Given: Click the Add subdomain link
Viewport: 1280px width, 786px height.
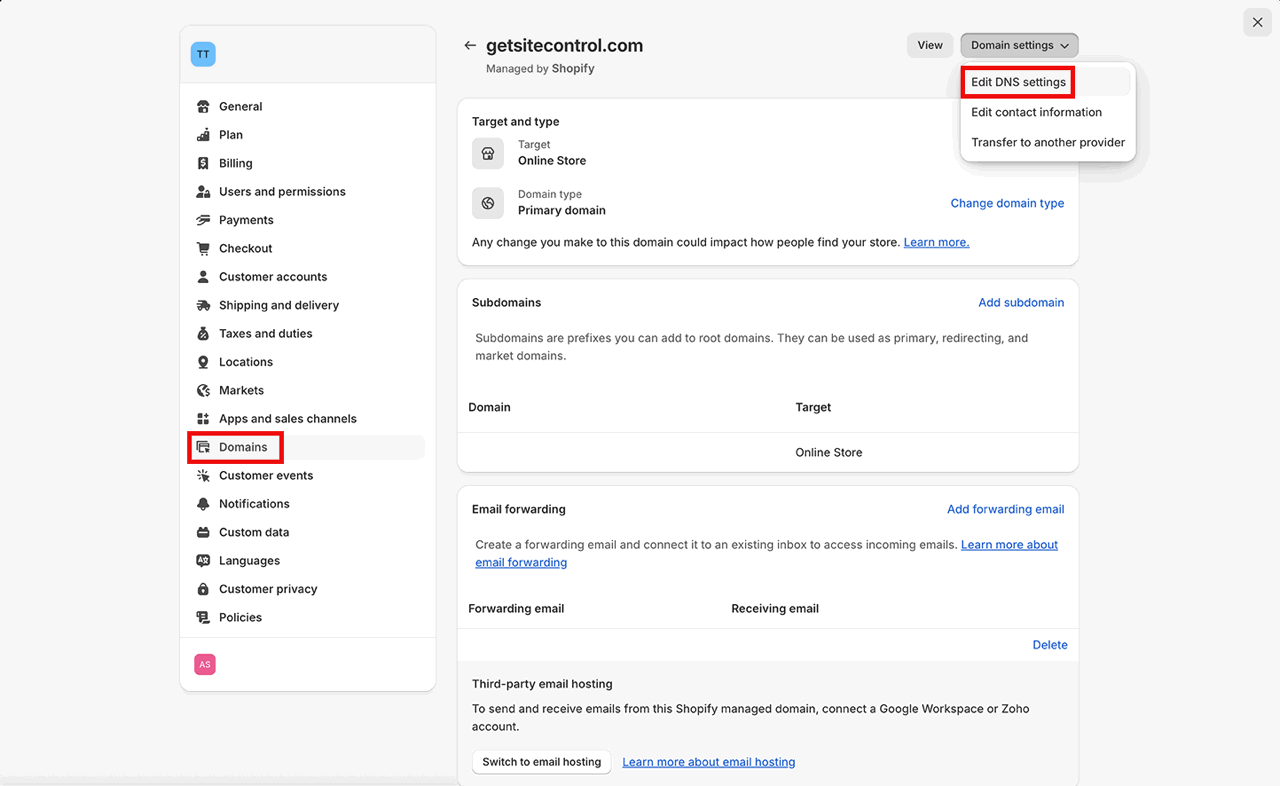Looking at the screenshot, I should (1020, 302).
